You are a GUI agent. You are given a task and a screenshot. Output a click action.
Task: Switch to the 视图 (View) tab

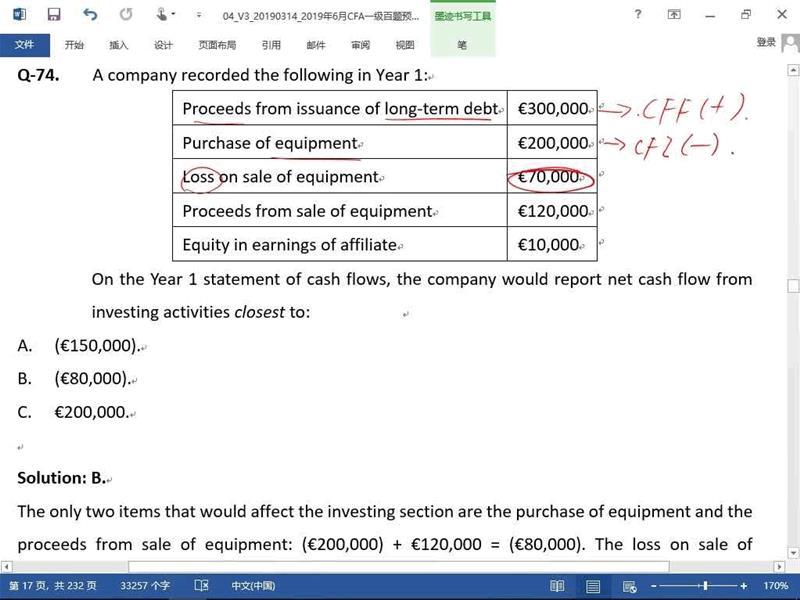point(405,45)
